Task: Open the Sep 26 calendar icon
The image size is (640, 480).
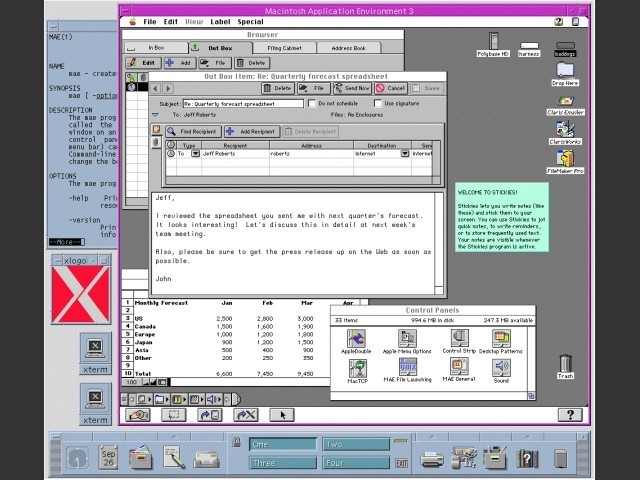Action: pos(109,458)
